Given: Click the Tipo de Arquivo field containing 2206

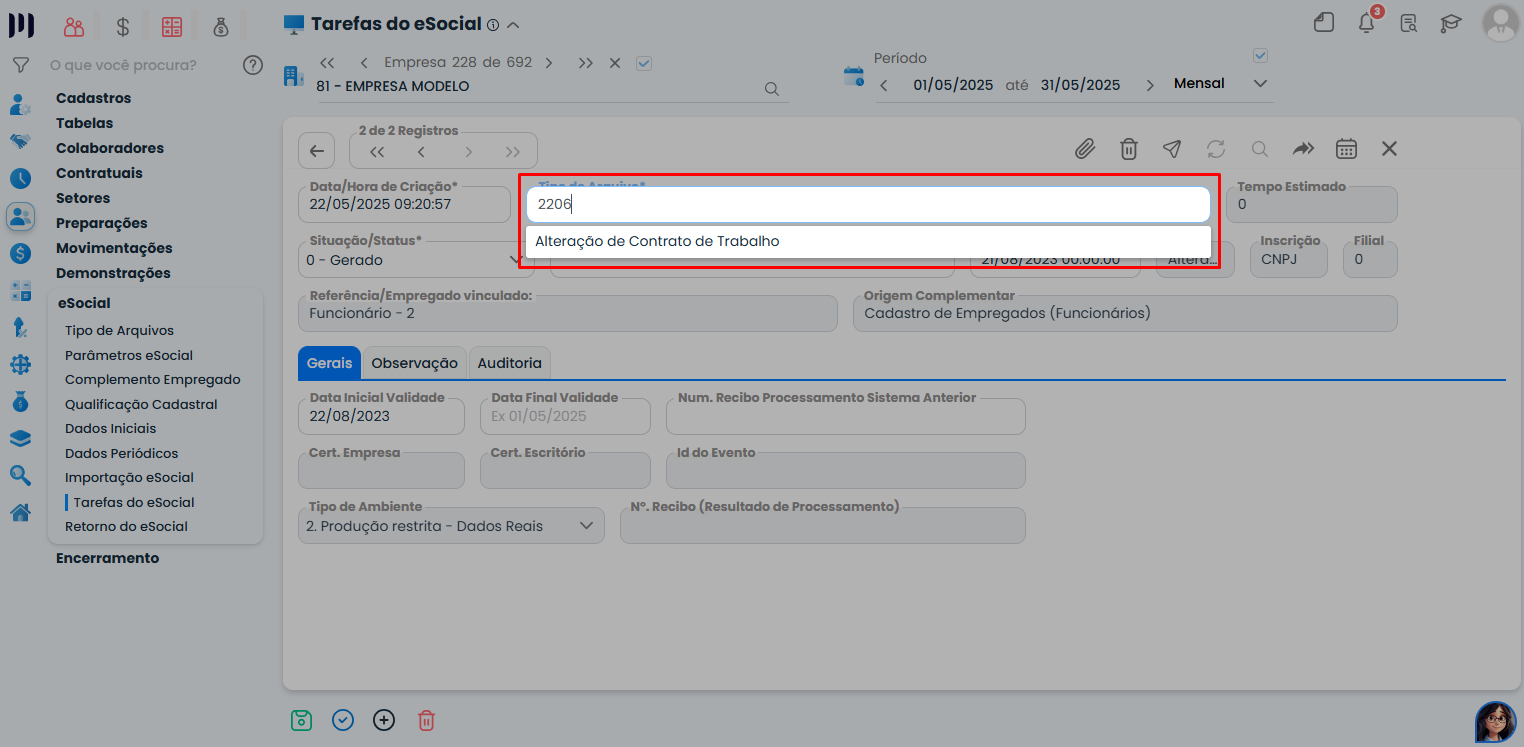Looking at the screenshot, I should tap(868, 204).
